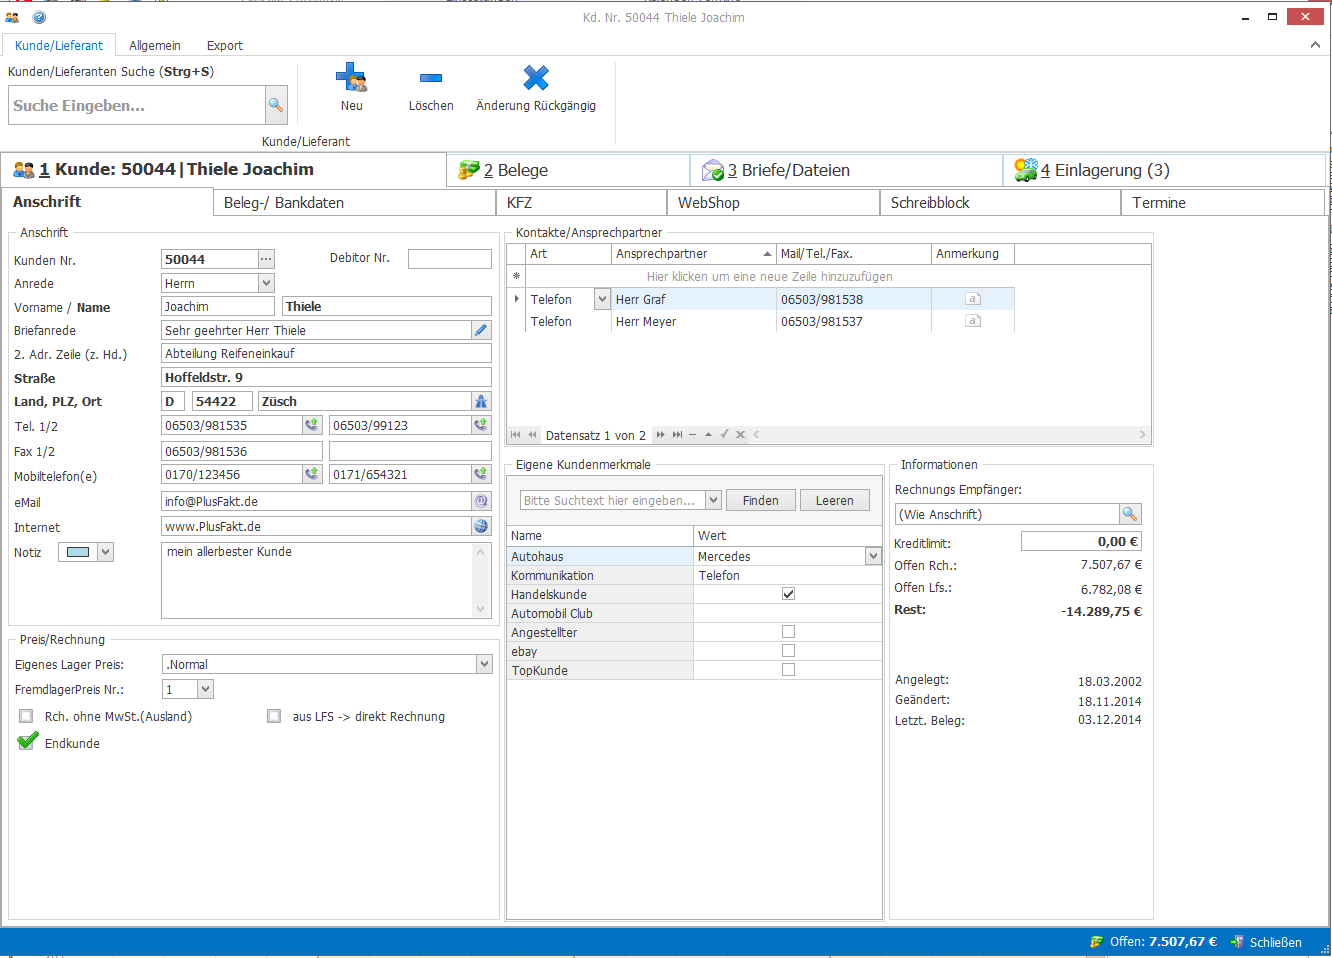Switch to the Termine tab
The height and width of the screenshot is (958, 1332).
[1222, 202]
